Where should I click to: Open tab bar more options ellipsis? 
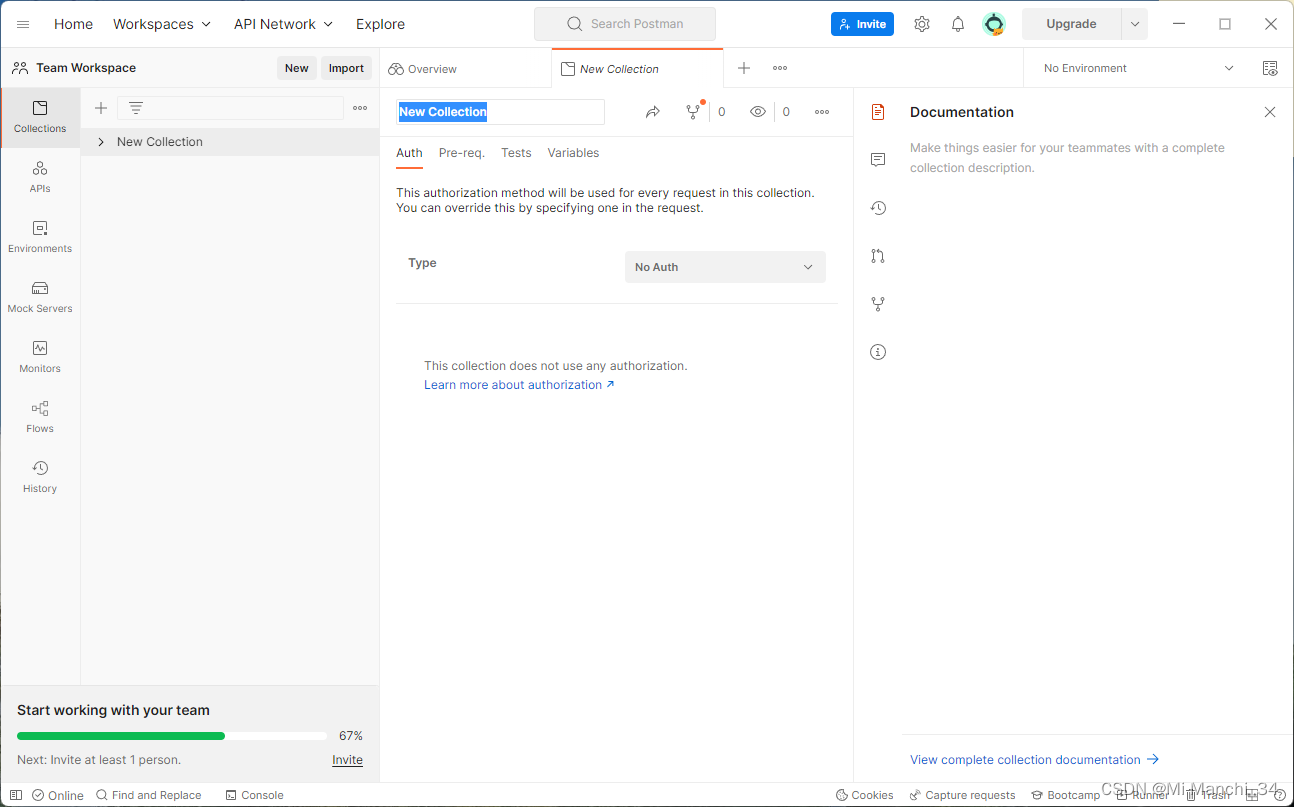[x=780, y=68]
